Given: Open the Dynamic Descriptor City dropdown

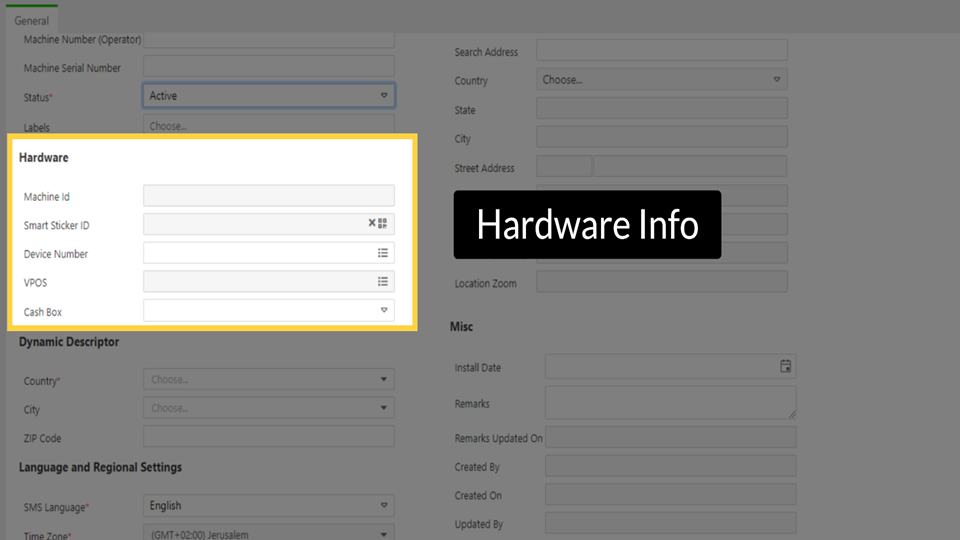Looking at the screenshot, I should [x=384, y=408].
